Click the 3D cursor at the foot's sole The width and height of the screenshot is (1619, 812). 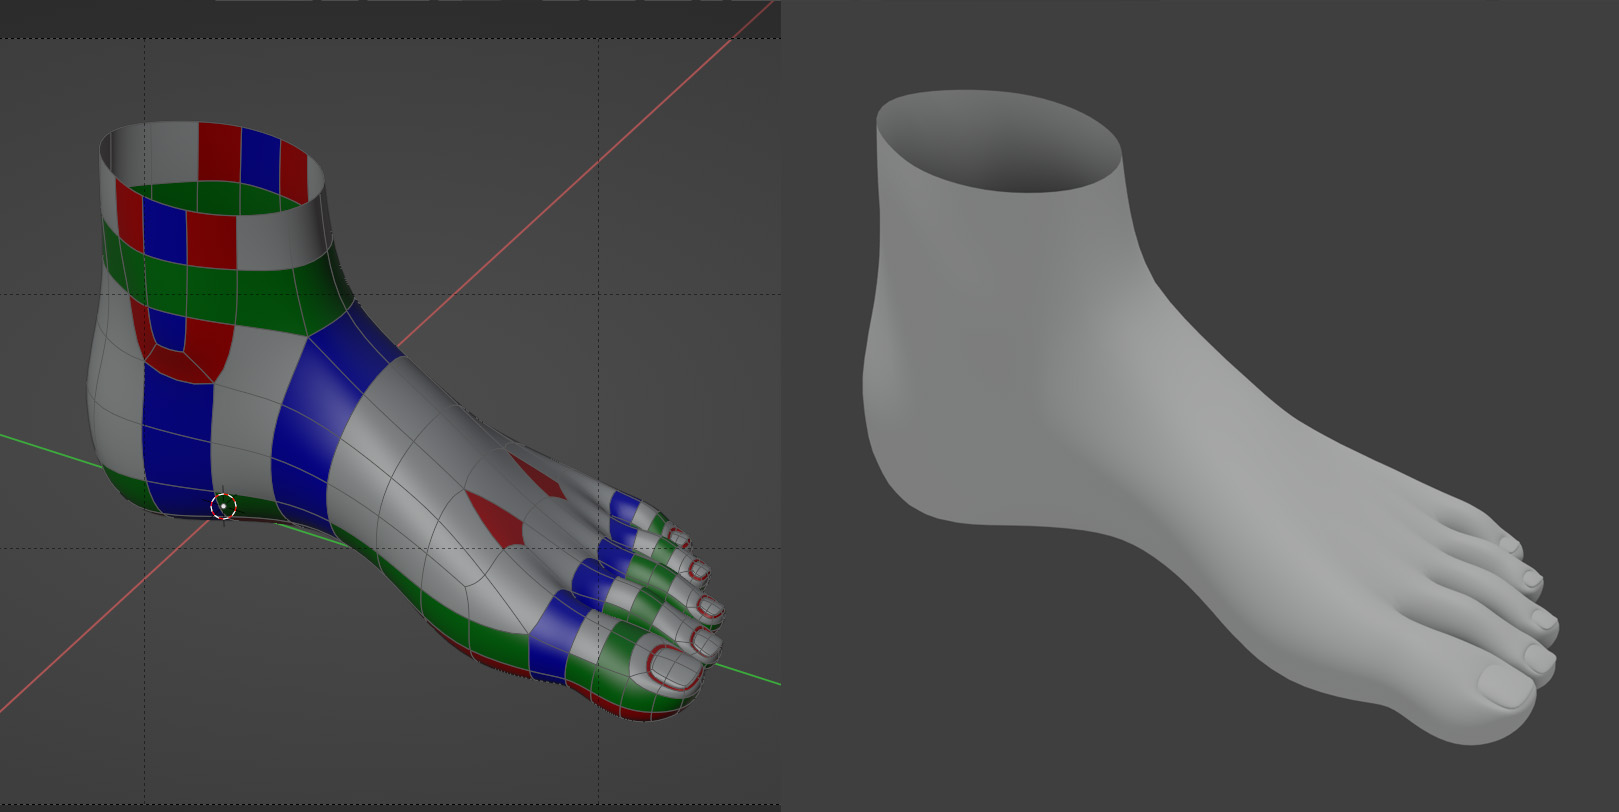223,506
